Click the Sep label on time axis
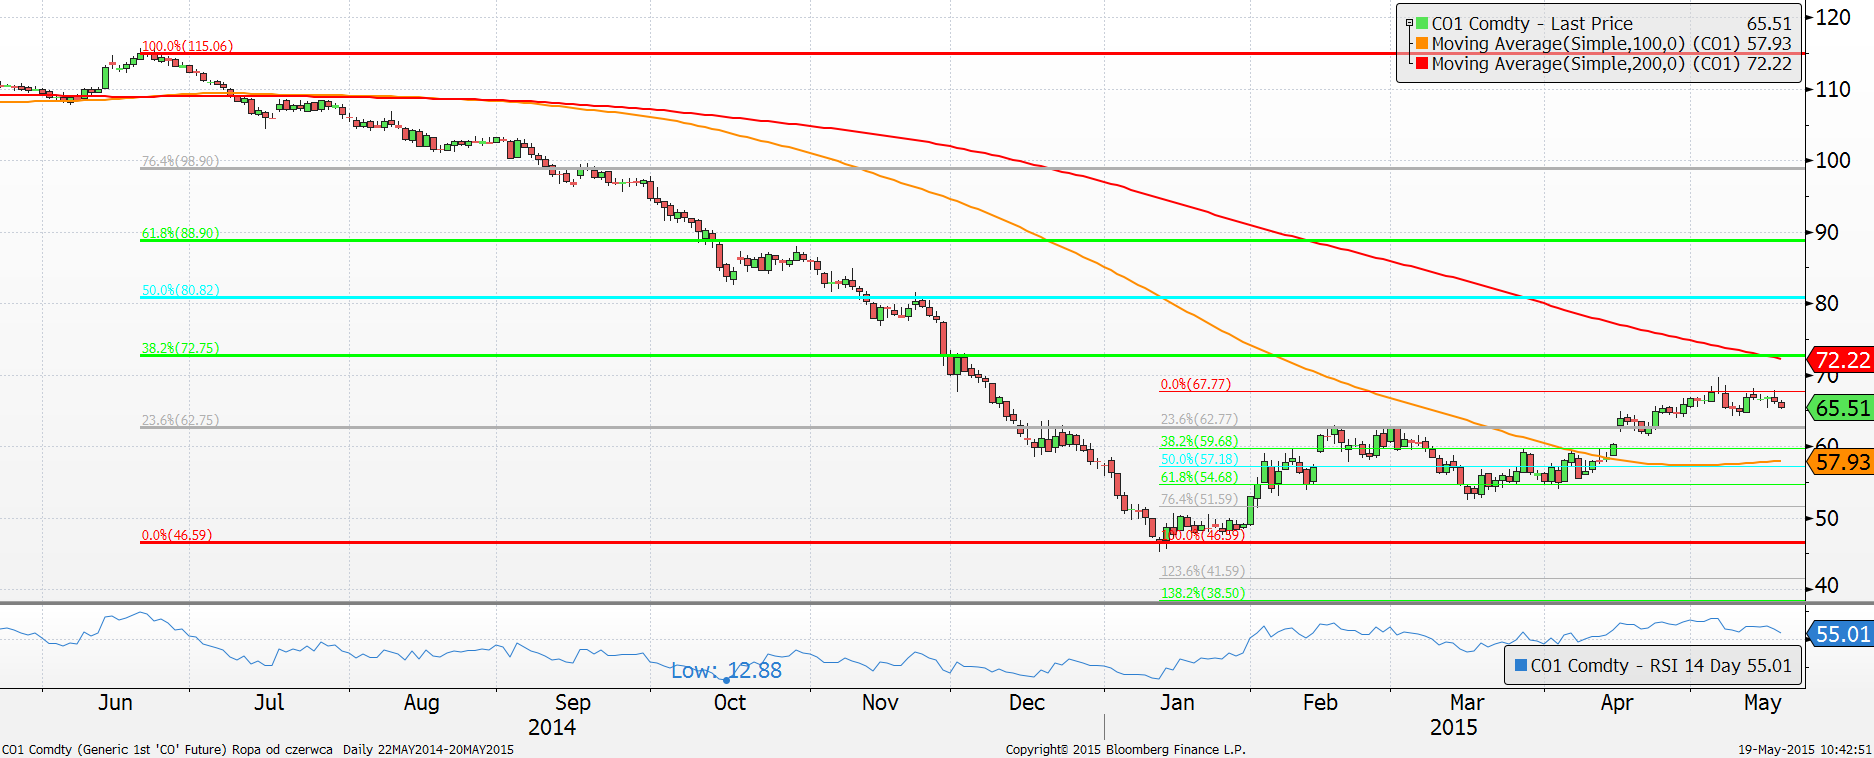 click(573, 704)
